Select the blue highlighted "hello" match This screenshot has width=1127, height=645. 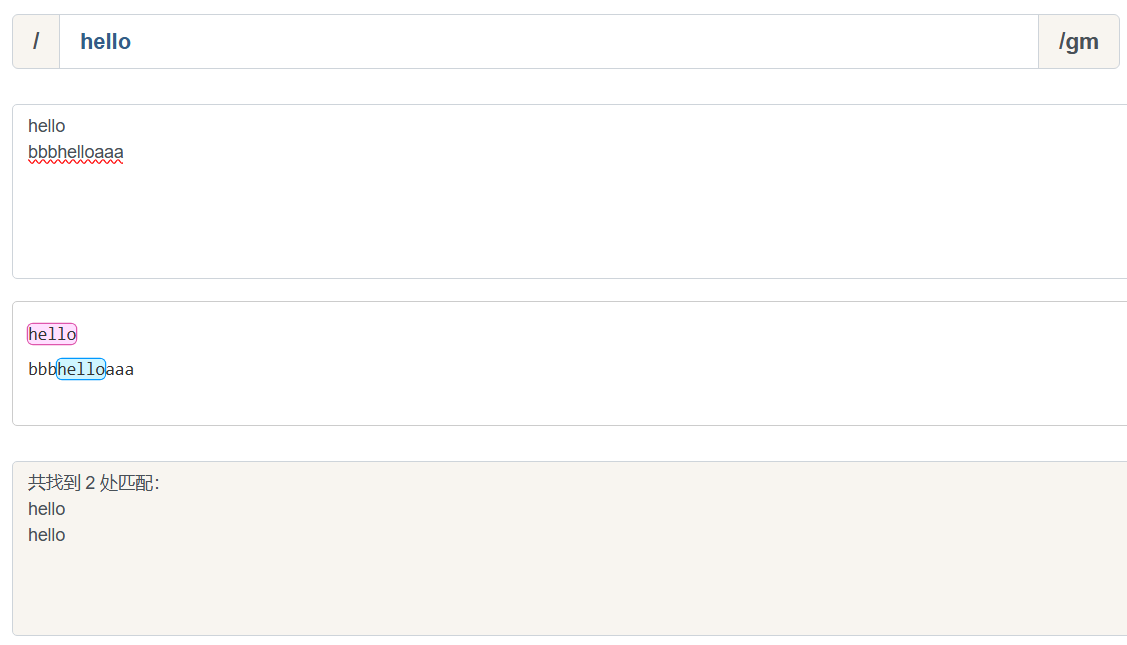tap(81, 369)
